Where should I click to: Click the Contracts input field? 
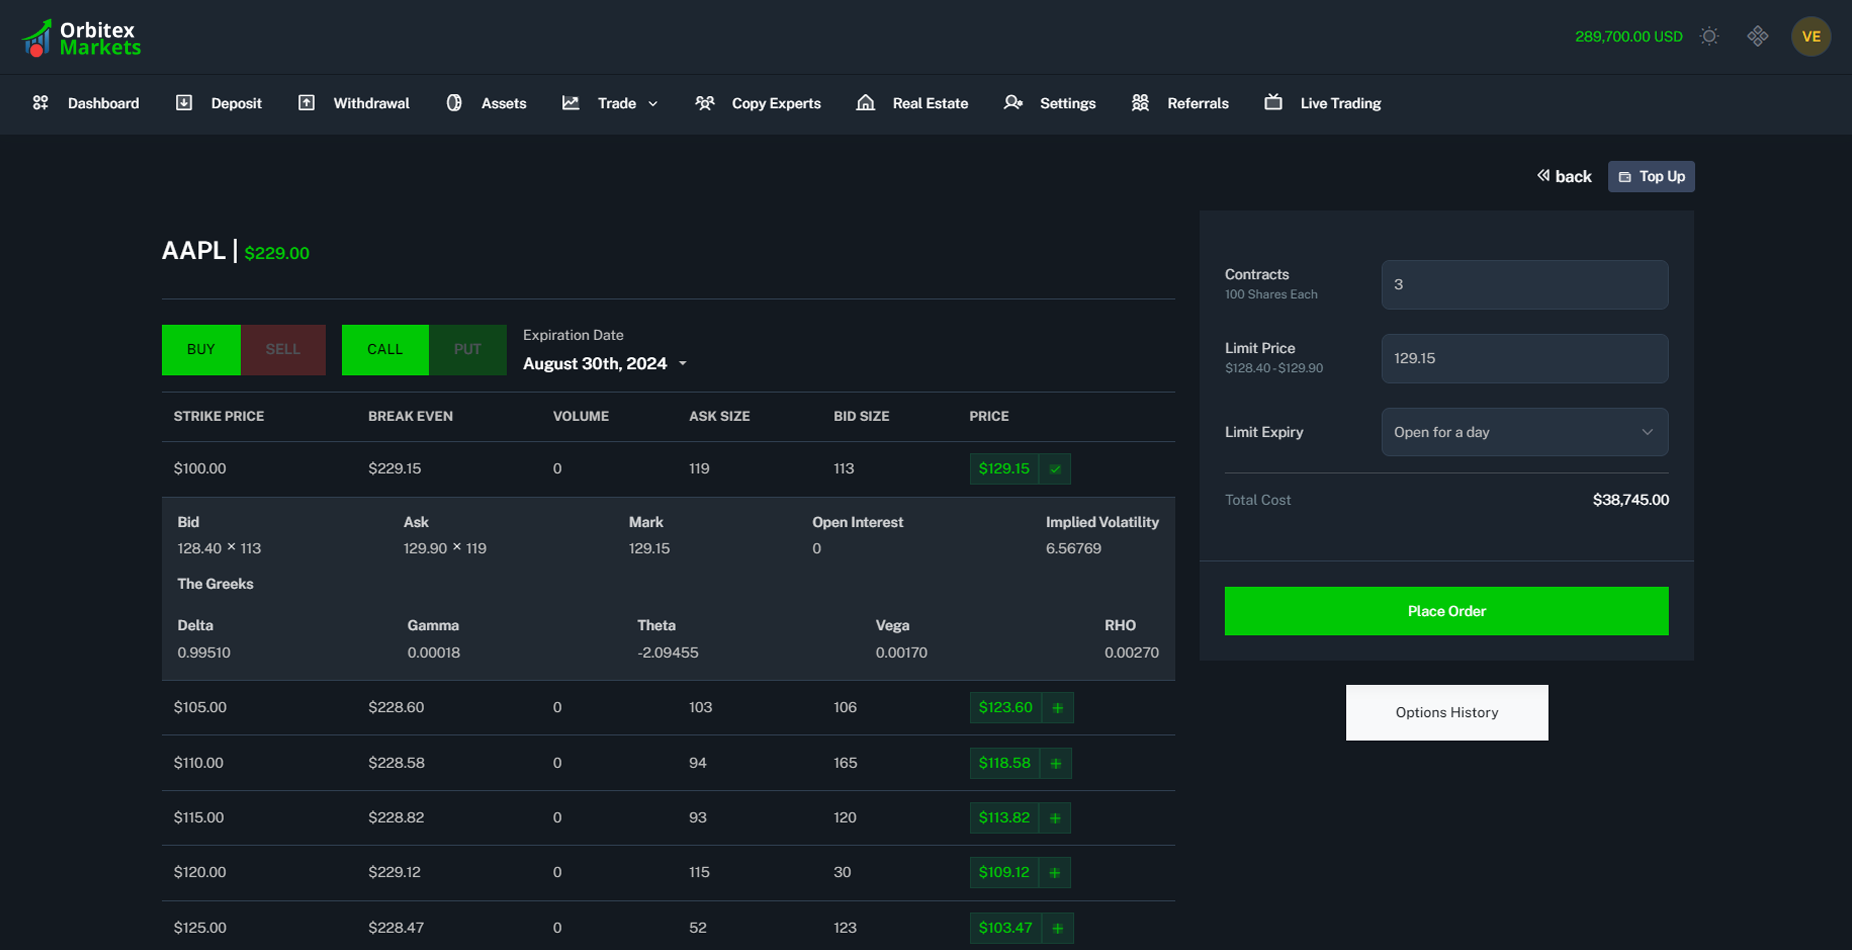coord(1523,285)
